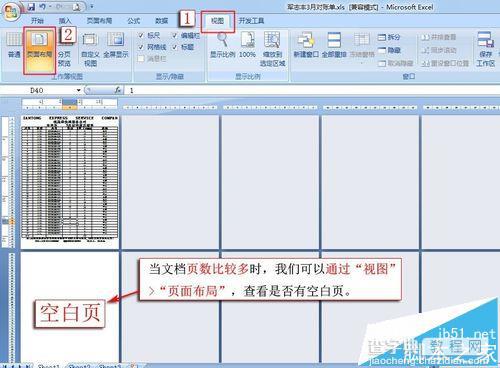This screenshot has width=500, height=368.
Task: Click the horizontal ruler above first page
Action: pyautogui.click(x=69, y=104)
